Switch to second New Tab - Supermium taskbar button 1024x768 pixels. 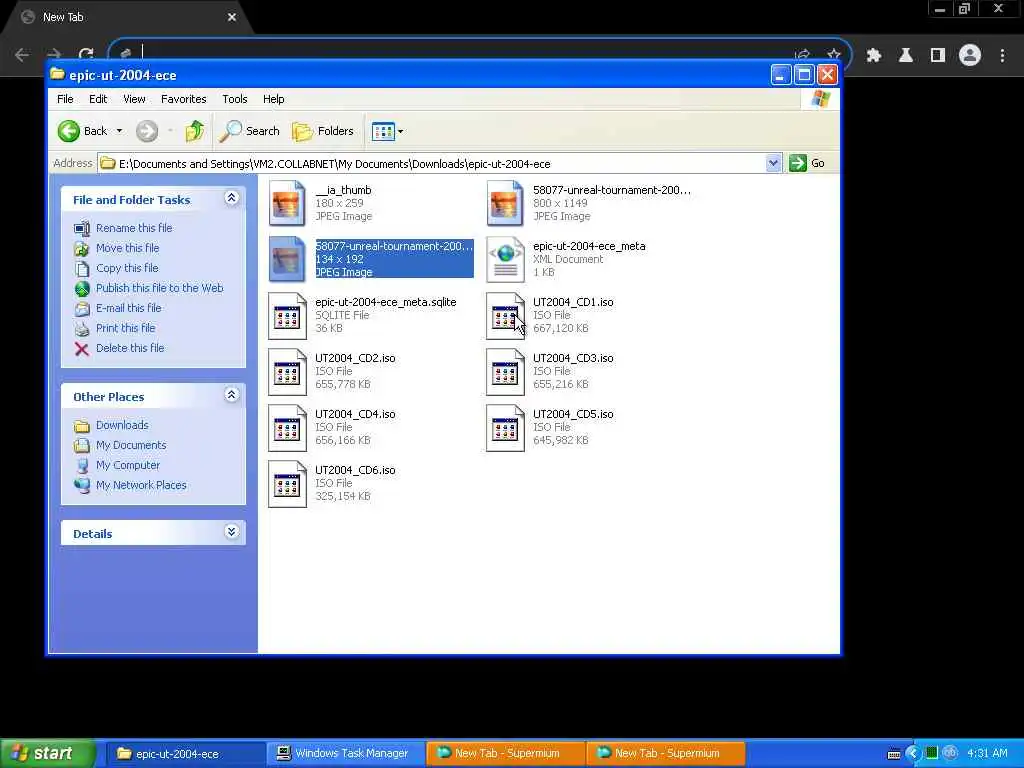[666, 754]
